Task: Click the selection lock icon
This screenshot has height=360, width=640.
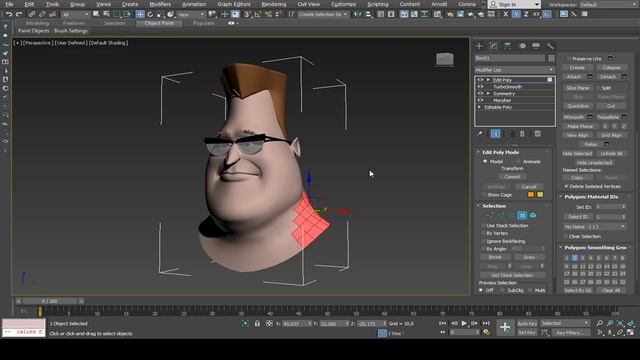Action: 257,323
